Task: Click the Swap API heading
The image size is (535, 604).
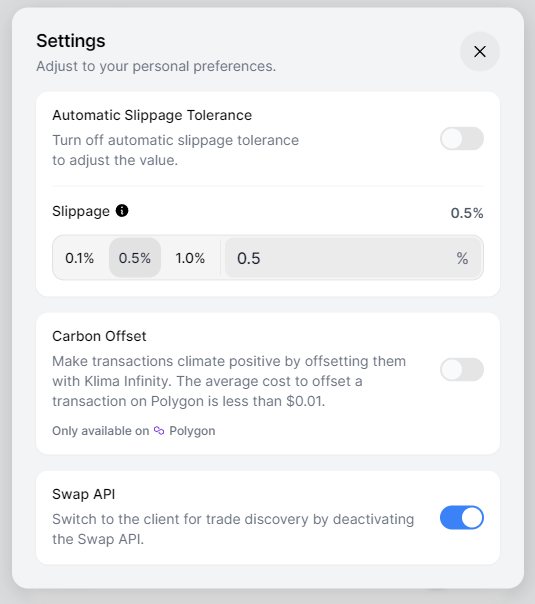Action: [84, 494]
